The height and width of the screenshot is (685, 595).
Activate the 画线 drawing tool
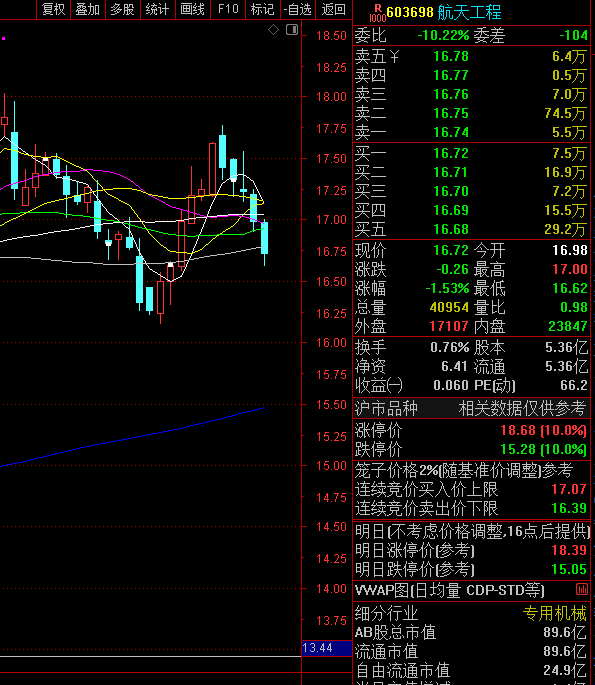point(193,9)
